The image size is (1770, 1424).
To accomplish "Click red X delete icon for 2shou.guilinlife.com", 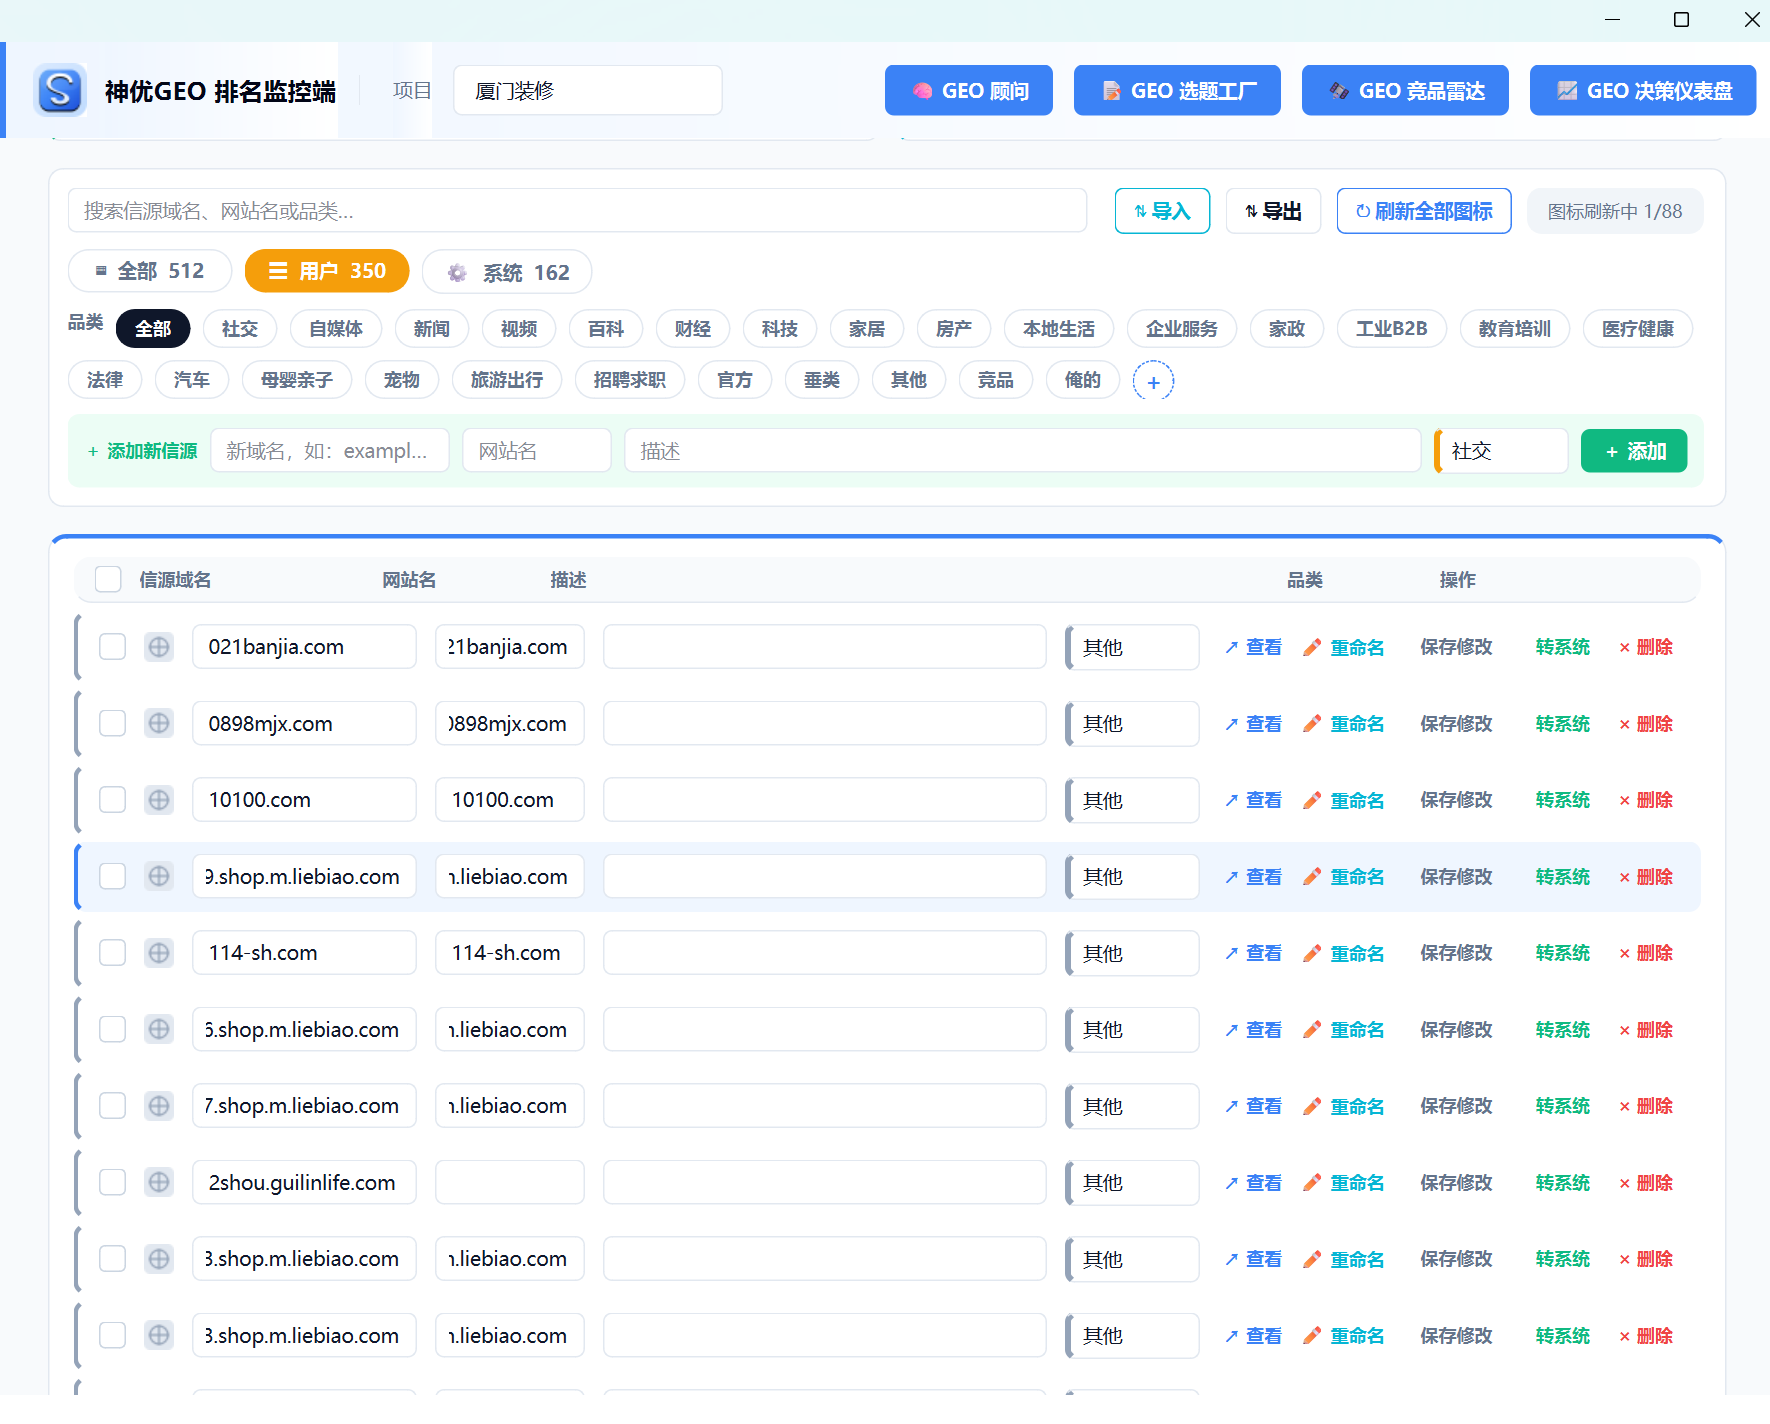I will [x=1625, y=1183].
